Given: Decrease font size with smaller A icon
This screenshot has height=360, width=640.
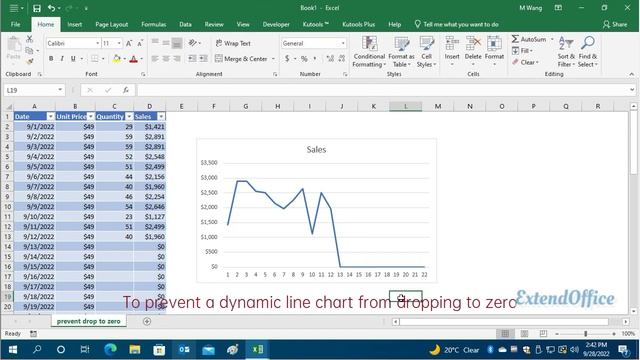Looking at the screenshot, I should pyautogui.click(x=140, y=43).
